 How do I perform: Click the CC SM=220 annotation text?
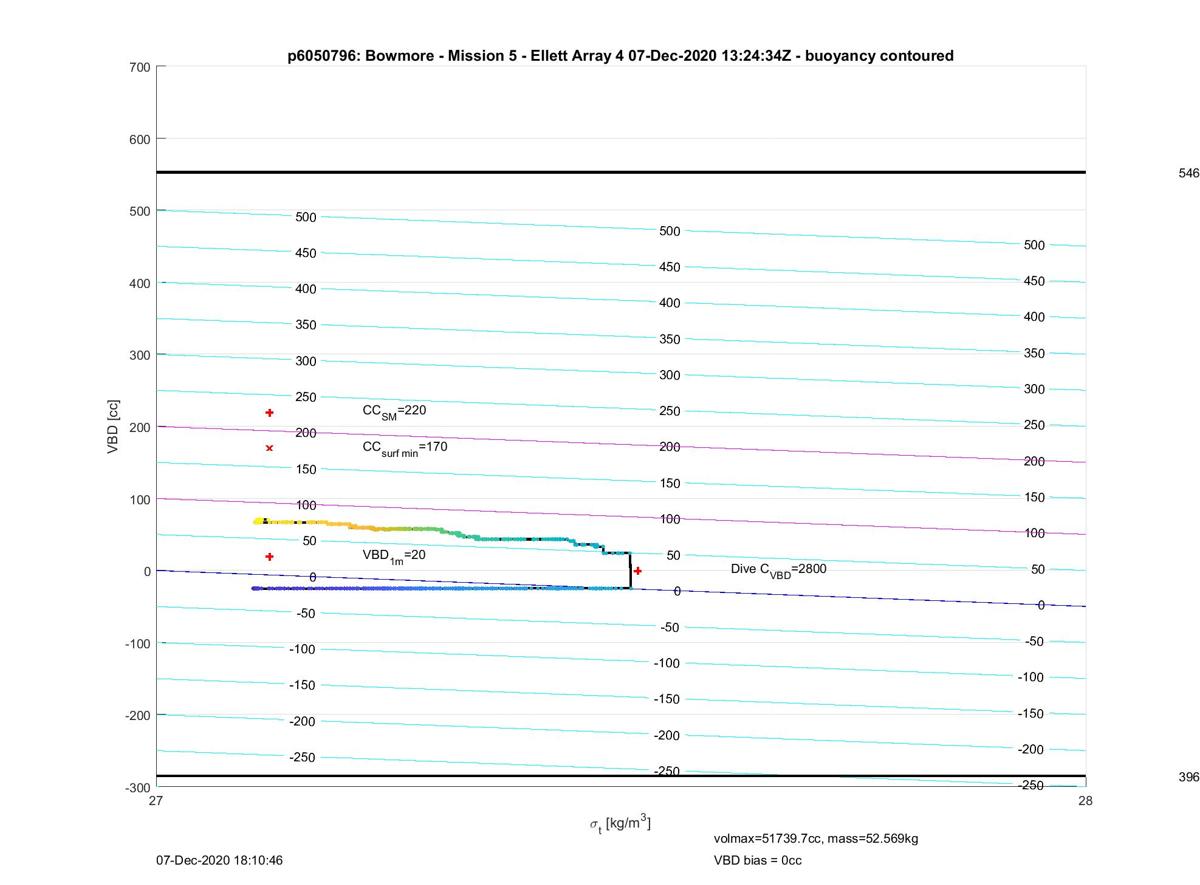(x=395, y=410)
